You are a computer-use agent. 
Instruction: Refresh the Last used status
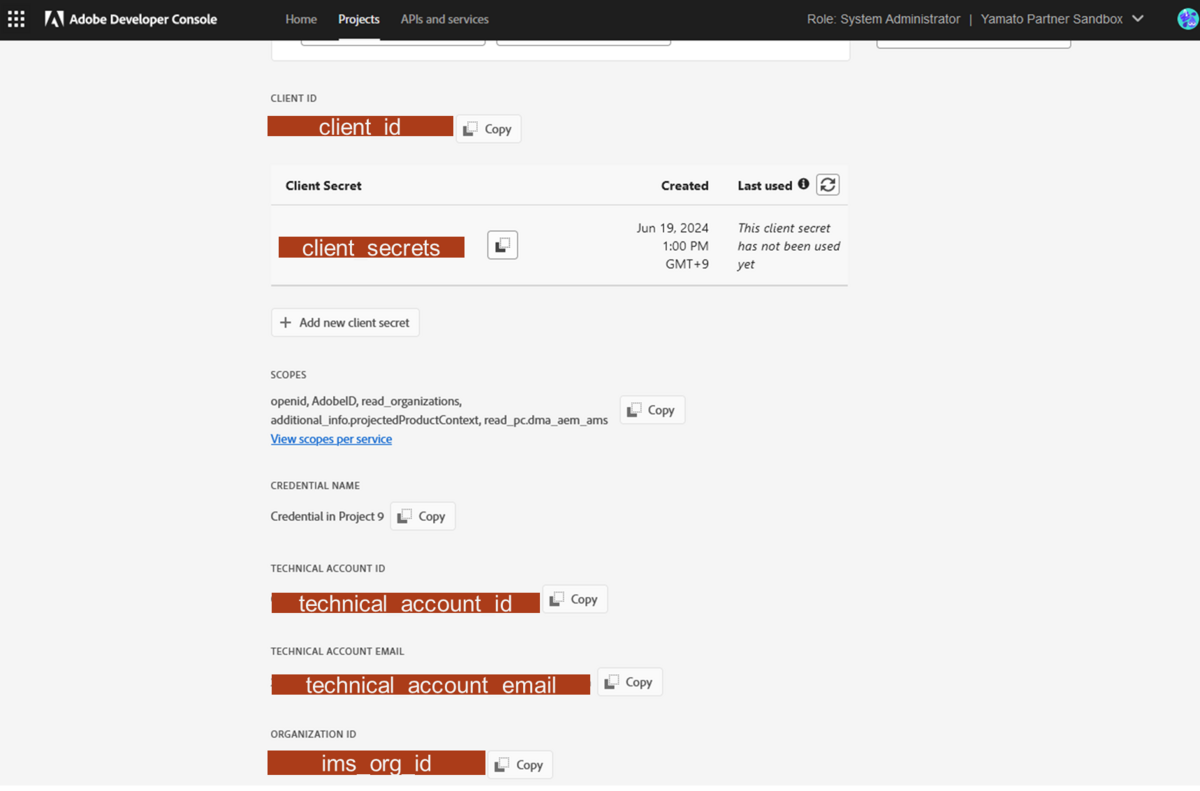pyautogui.click(x=827, y=184)
